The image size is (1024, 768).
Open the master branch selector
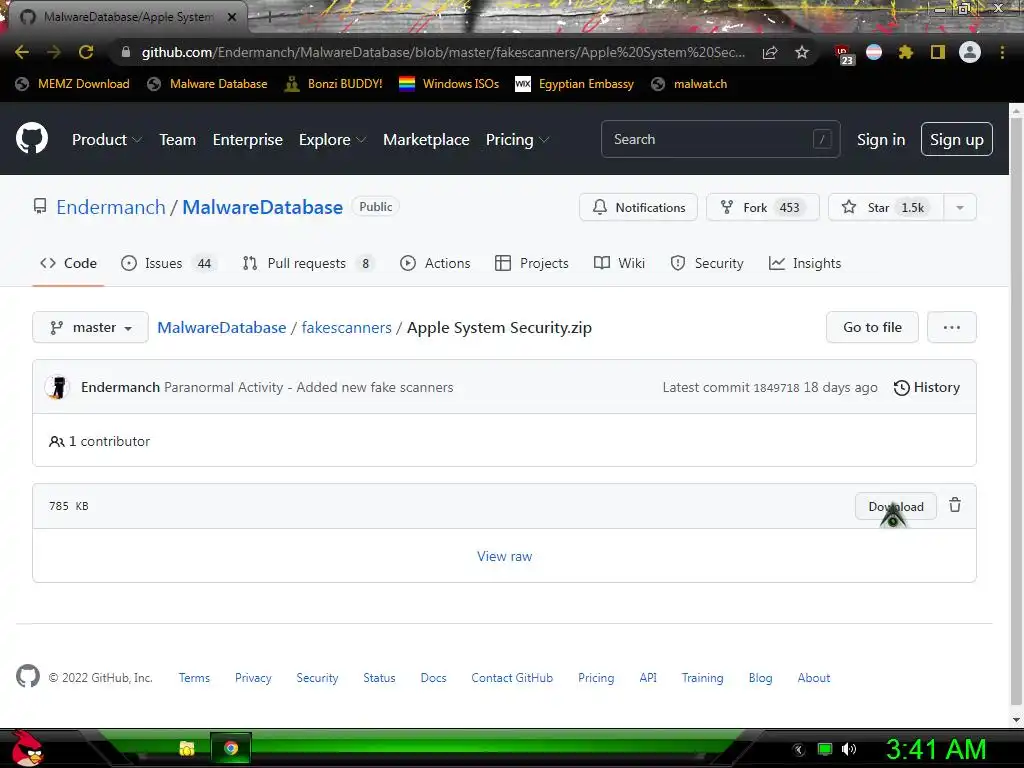(x=90, y=327)
